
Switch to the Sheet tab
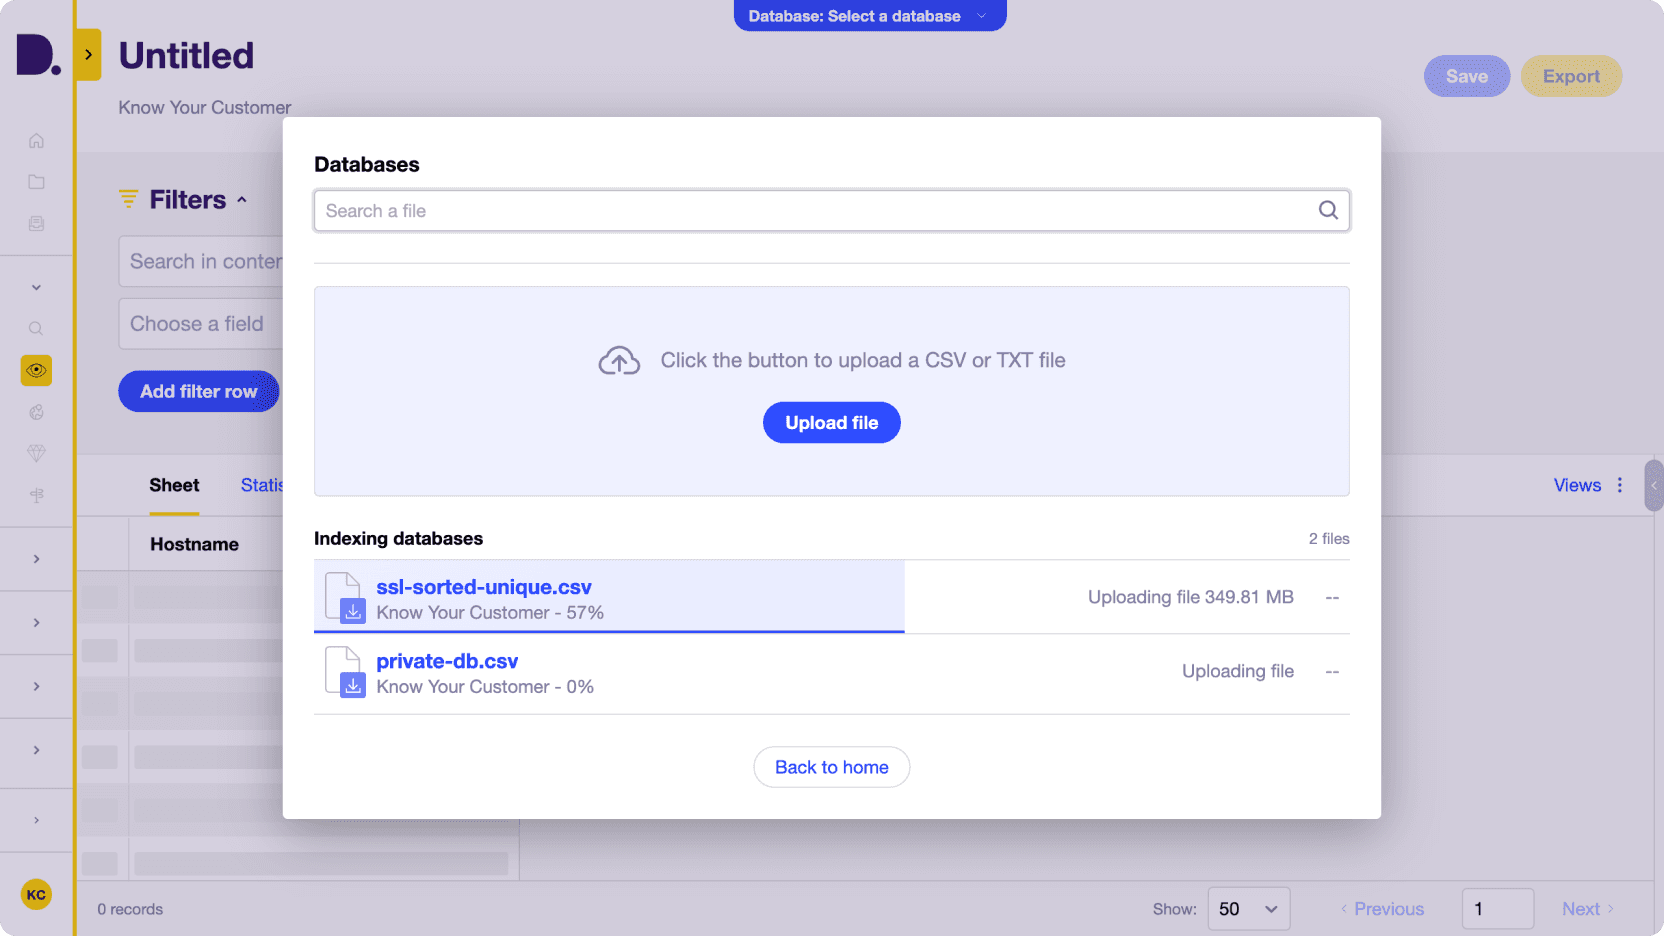pyautogui.click(x=174, y=485)
